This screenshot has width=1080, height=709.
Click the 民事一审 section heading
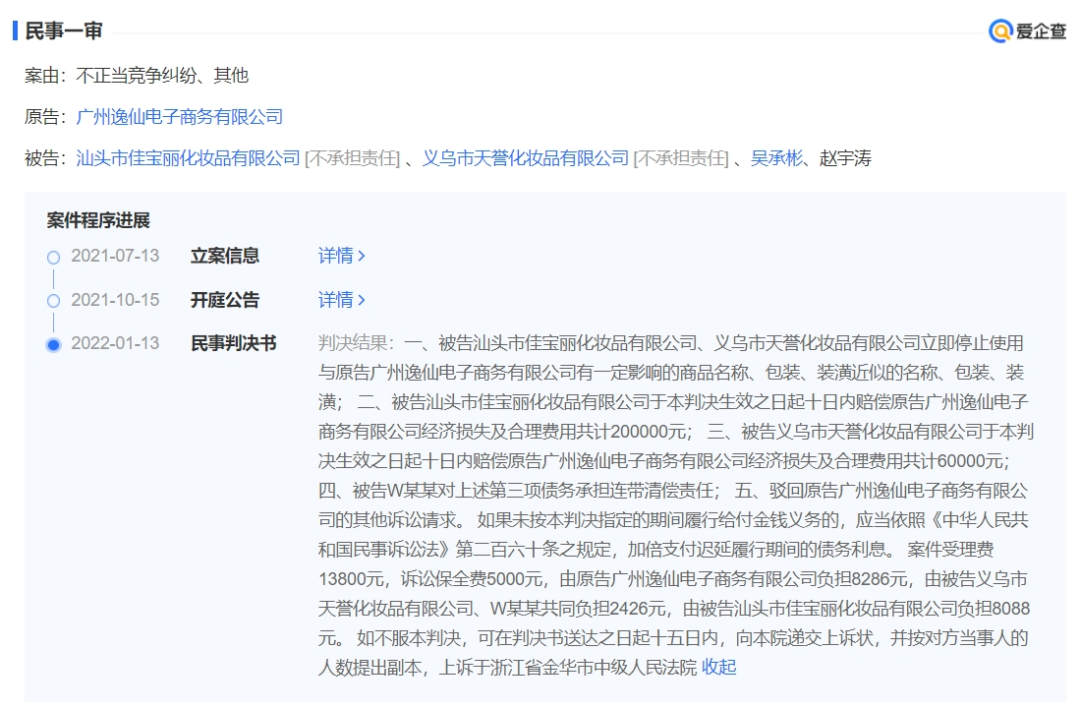coord(63,31)
